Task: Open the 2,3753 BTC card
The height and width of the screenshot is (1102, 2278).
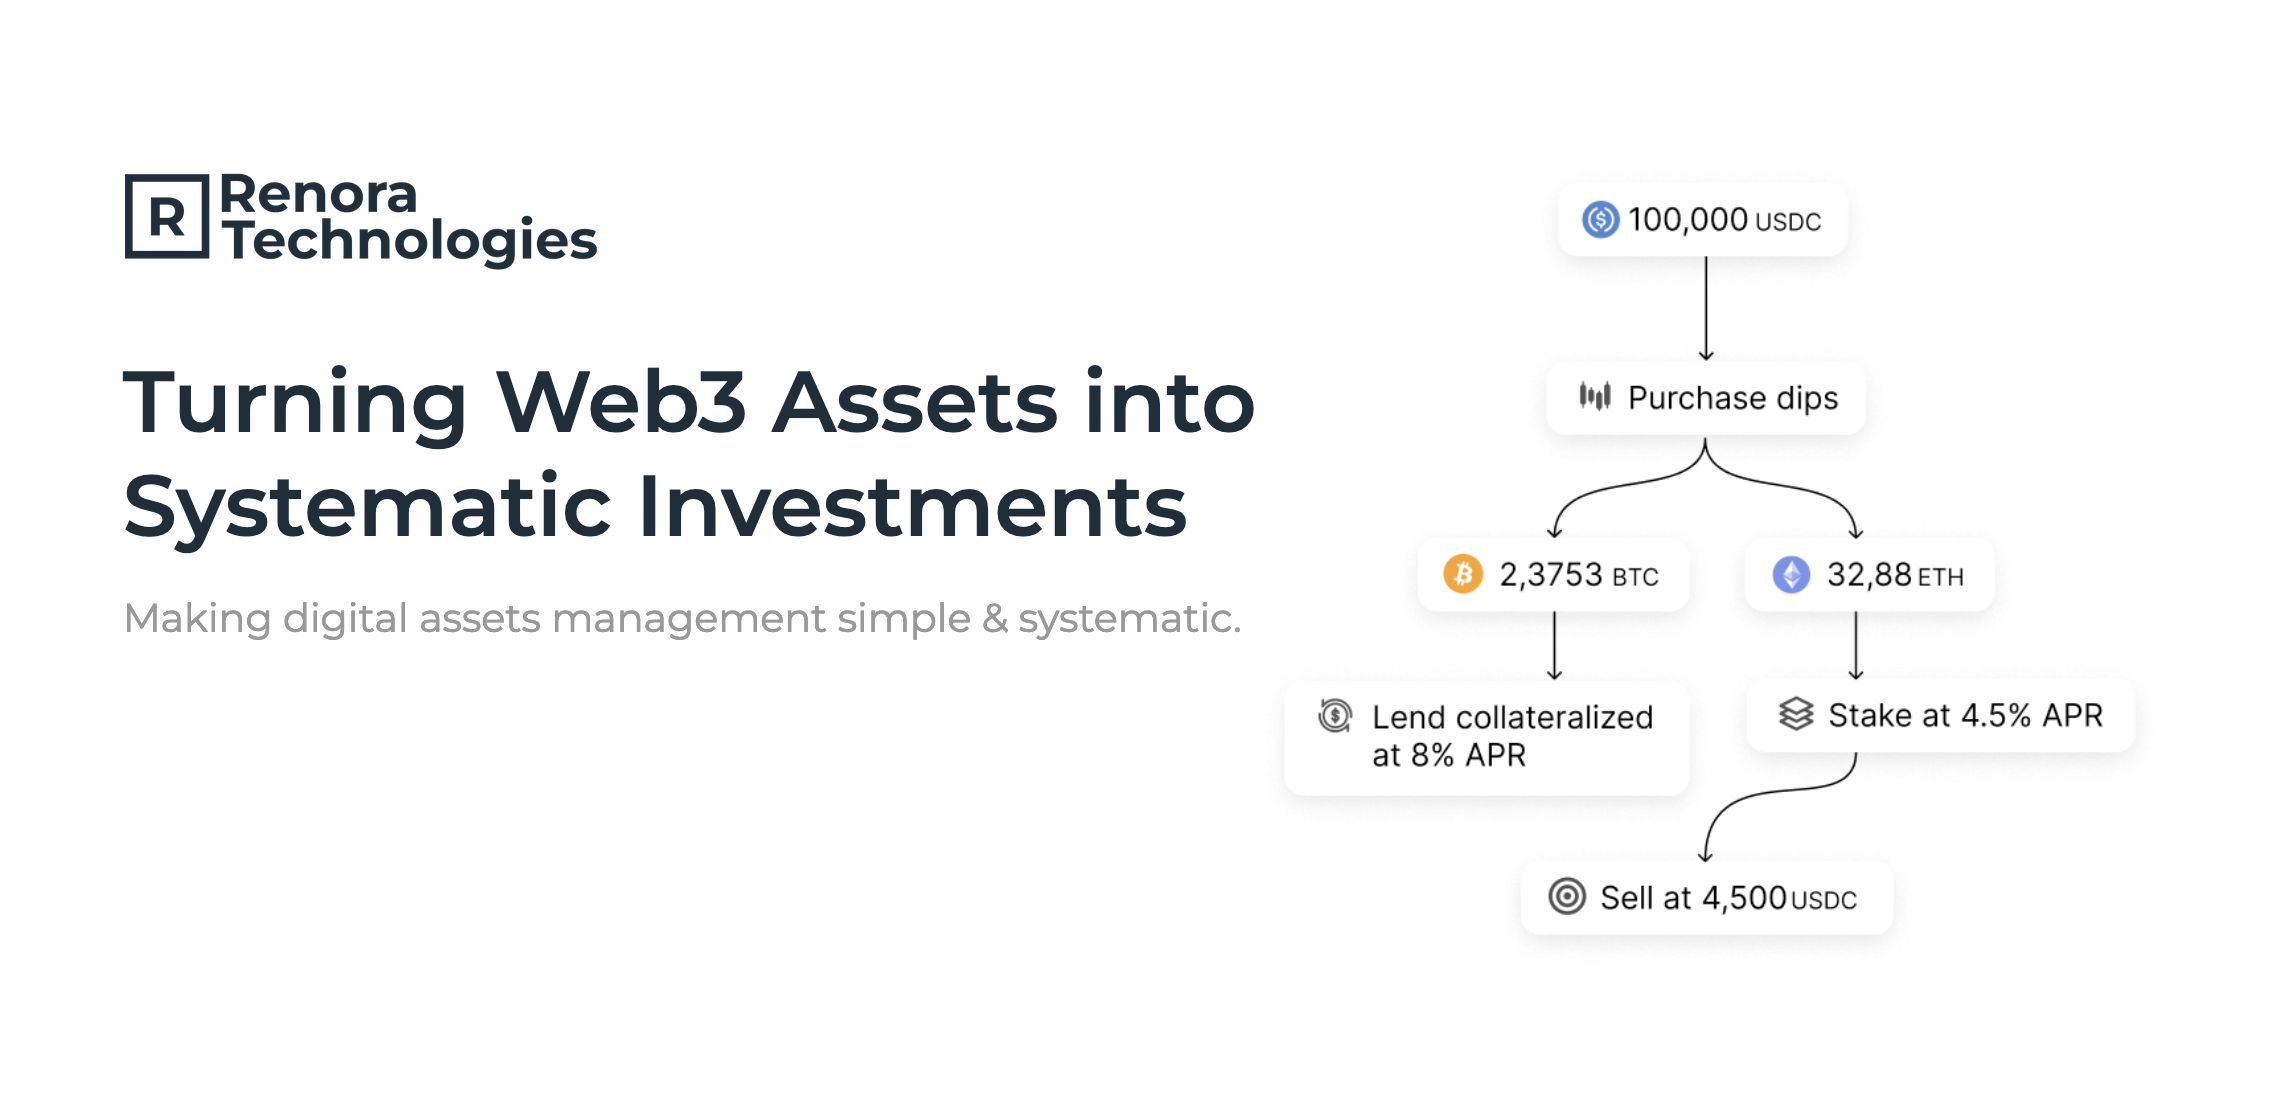Action: [x=1553, y=575]
